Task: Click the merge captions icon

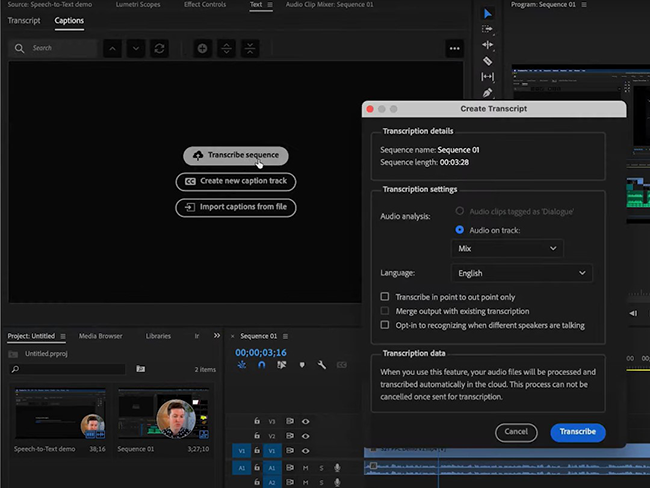Action: coord(250,49)
